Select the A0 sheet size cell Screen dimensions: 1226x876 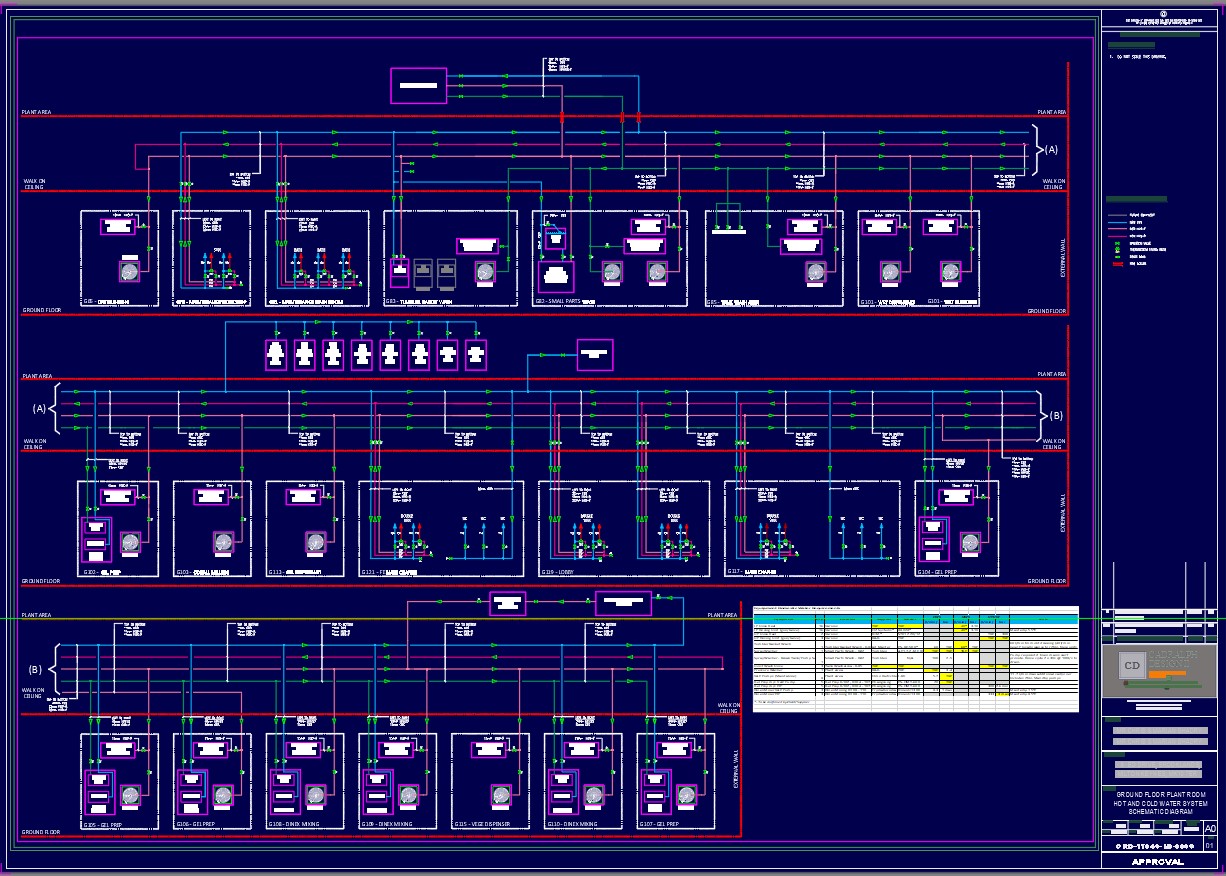(1209, 828)
